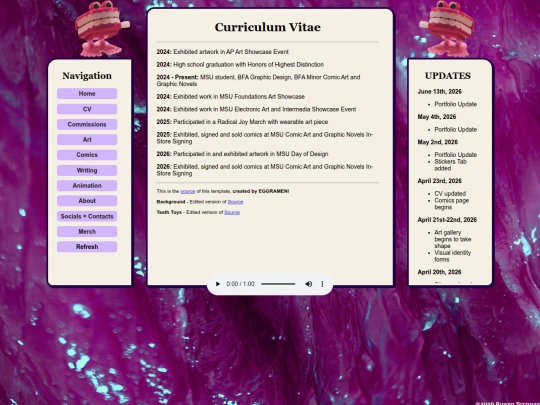Open the CV page

click(x=87, y=109)
